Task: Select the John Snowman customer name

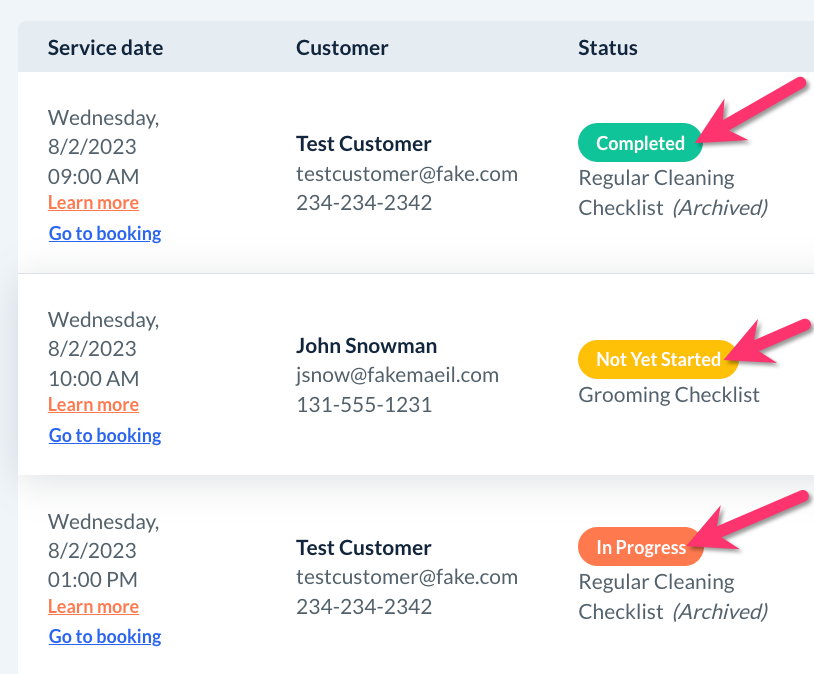Action: (366, 346)
